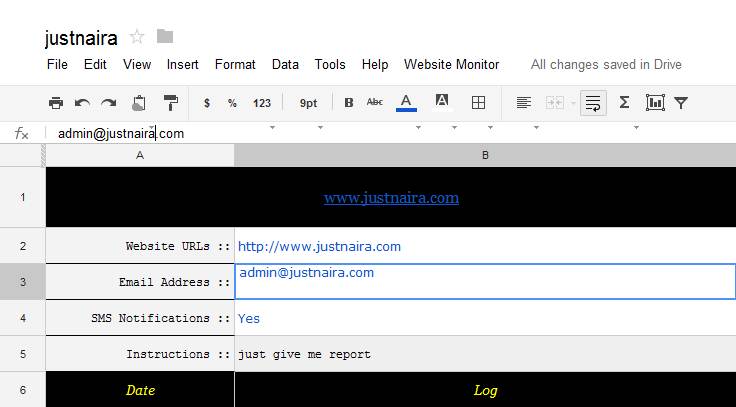Open the www.justnaira.com link

point(391,198)
